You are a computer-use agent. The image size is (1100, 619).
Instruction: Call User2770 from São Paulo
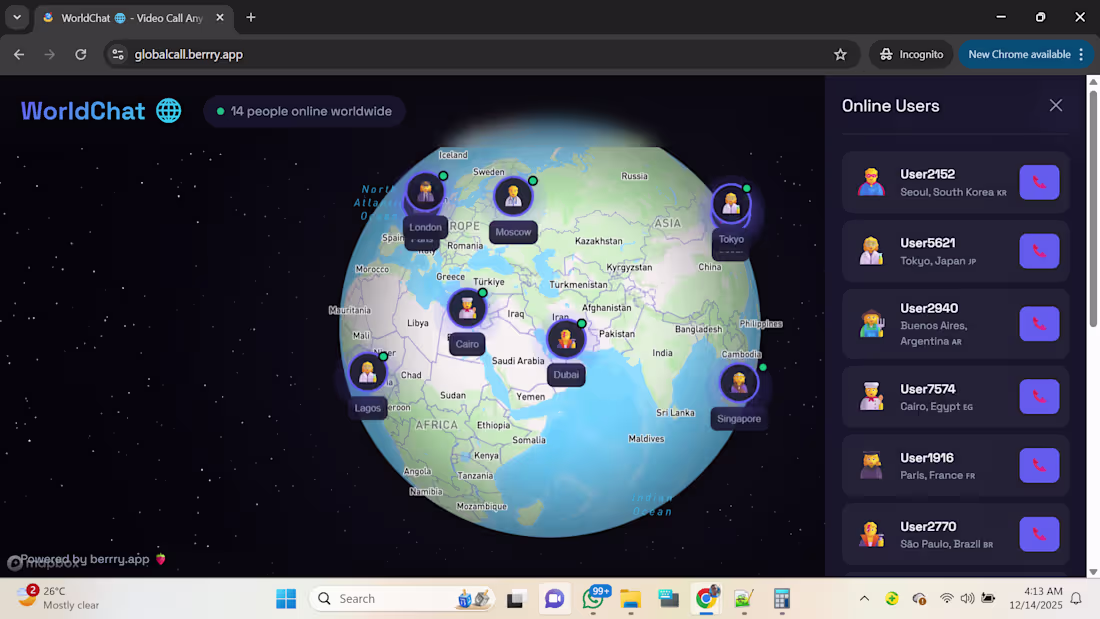1039,534
